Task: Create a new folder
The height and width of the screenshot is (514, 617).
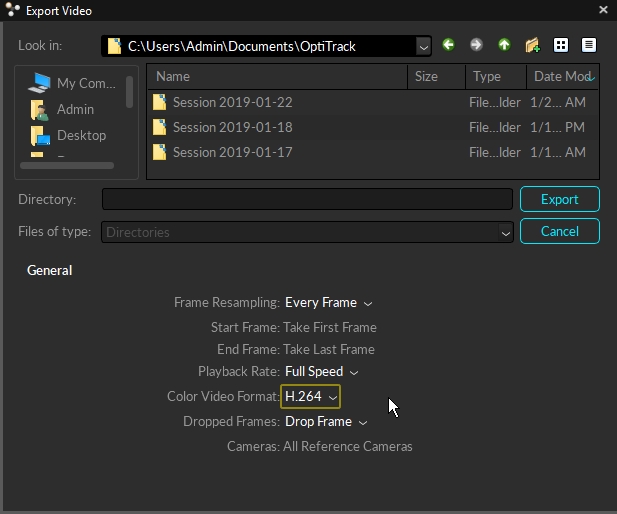Action: [532, 46]
